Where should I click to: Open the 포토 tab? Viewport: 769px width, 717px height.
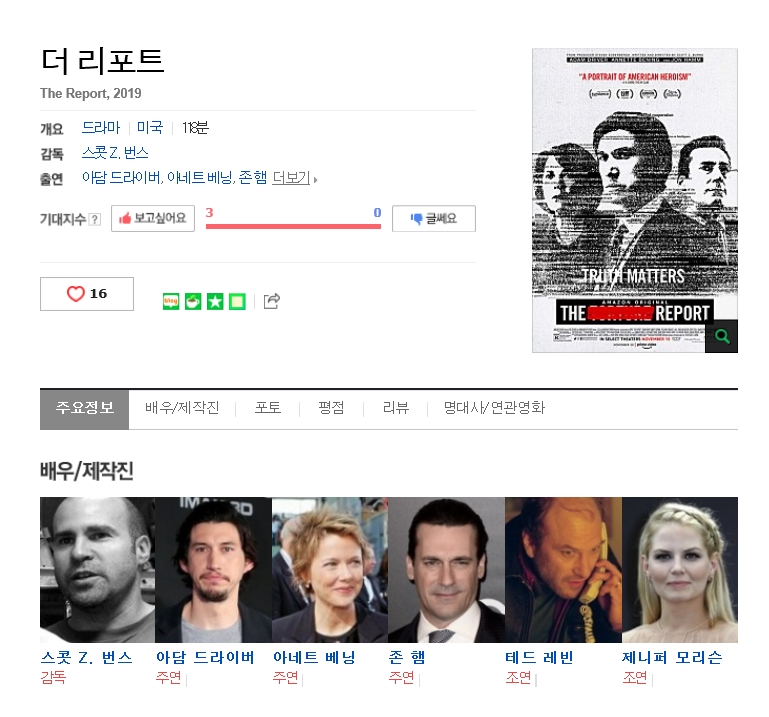(x=268, y=408)
